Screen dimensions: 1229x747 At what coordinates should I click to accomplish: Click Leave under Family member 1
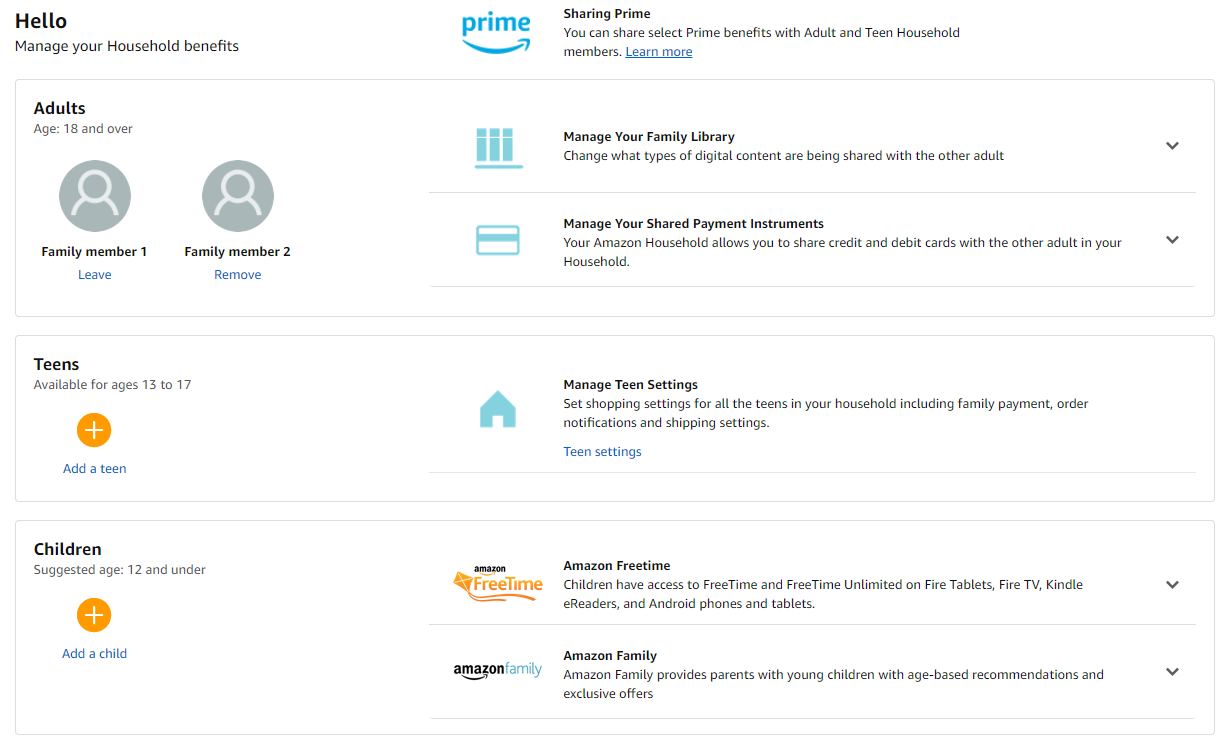(x=95, y=275)
